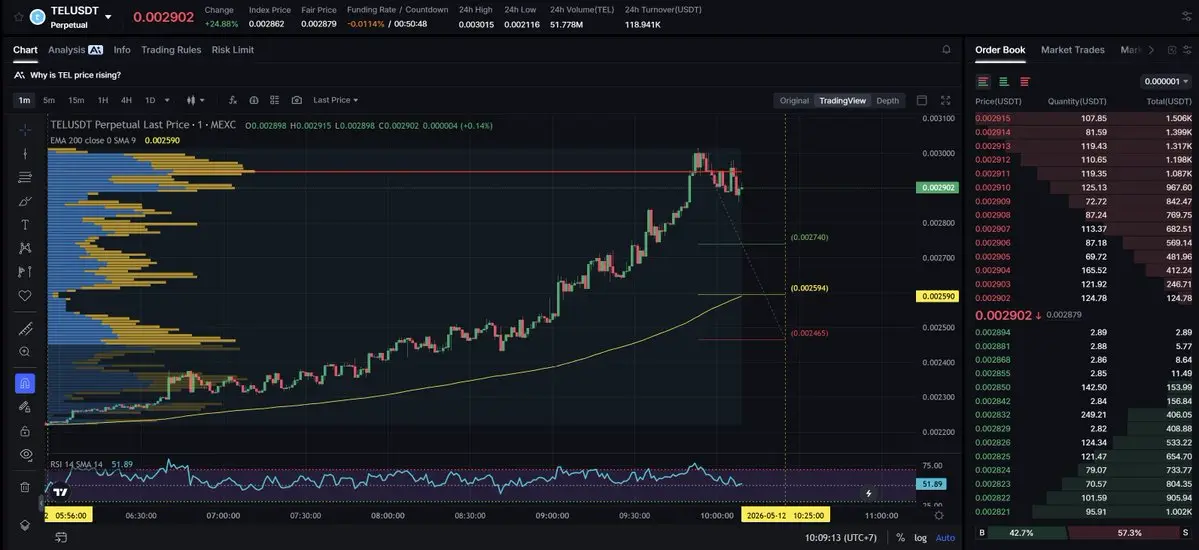Switch to the Analysis AI tab
Image resolution: width=1199 pixels, height=550 pixels.
(75, 50)
